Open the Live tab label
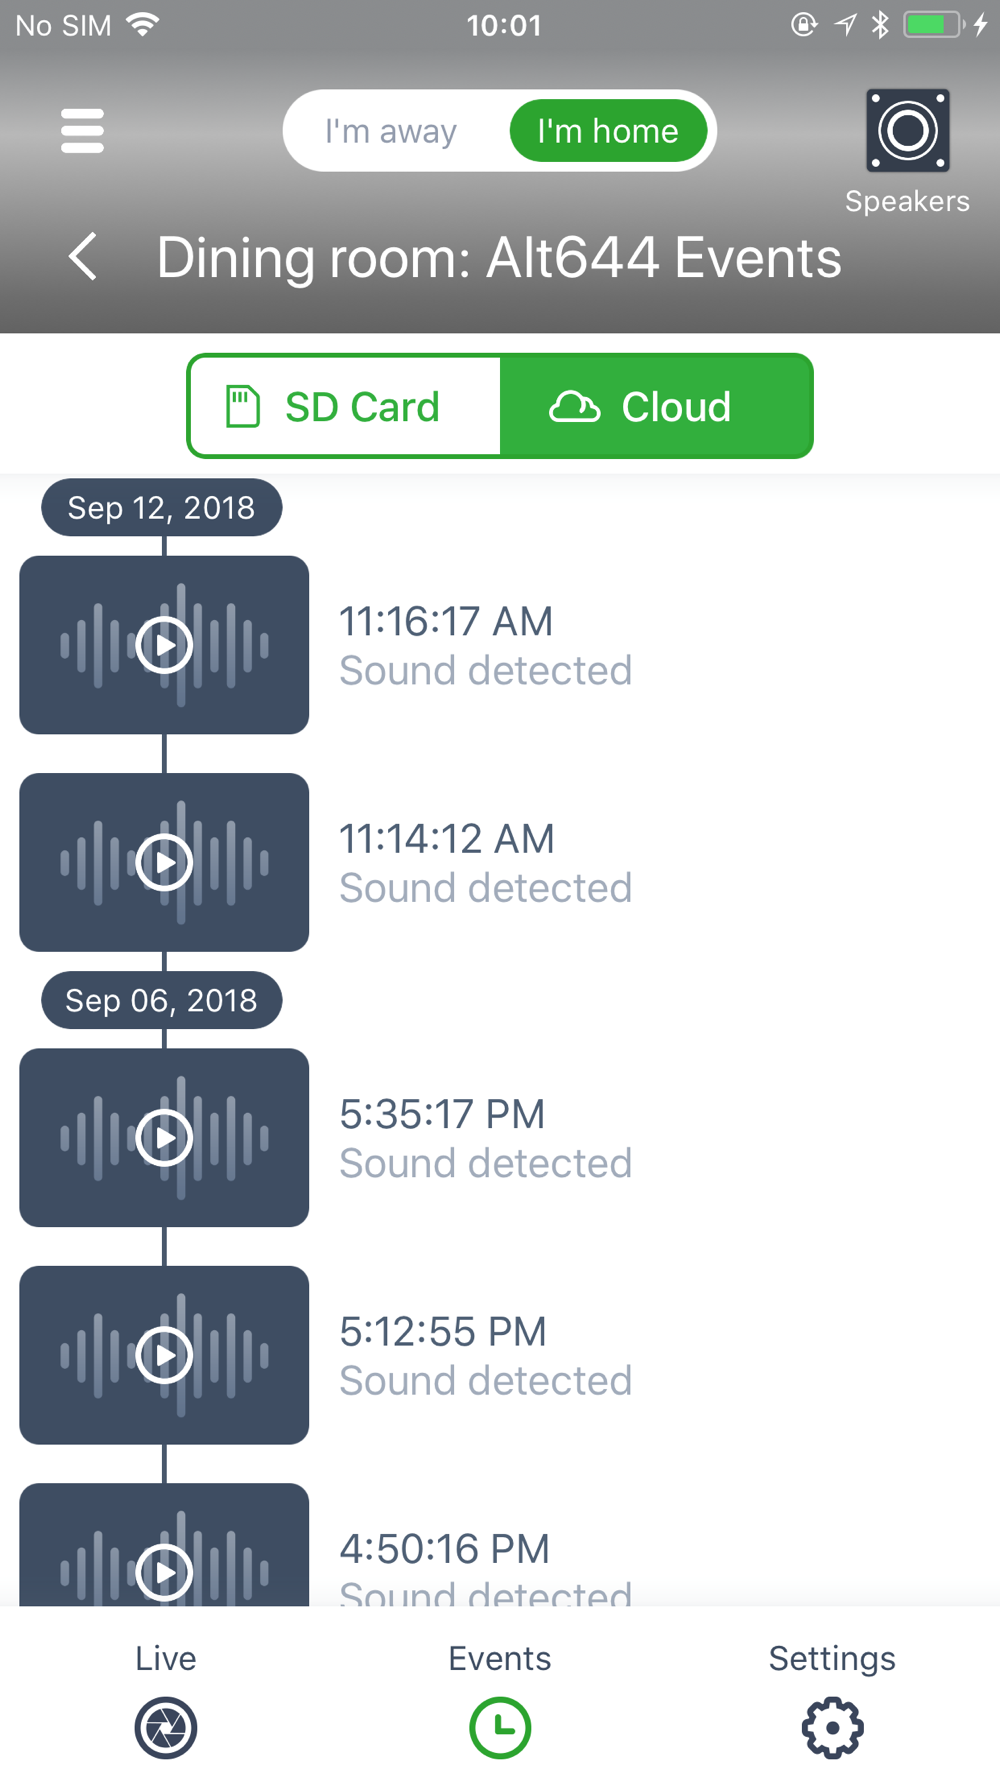 (x=166, y=1658)
